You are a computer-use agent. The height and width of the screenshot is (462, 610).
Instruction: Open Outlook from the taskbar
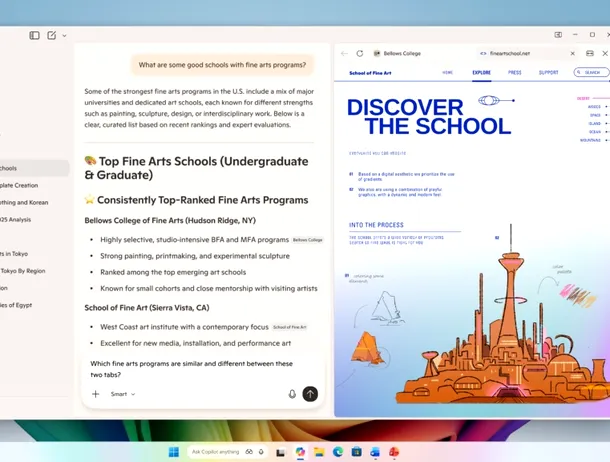(375, 452)
